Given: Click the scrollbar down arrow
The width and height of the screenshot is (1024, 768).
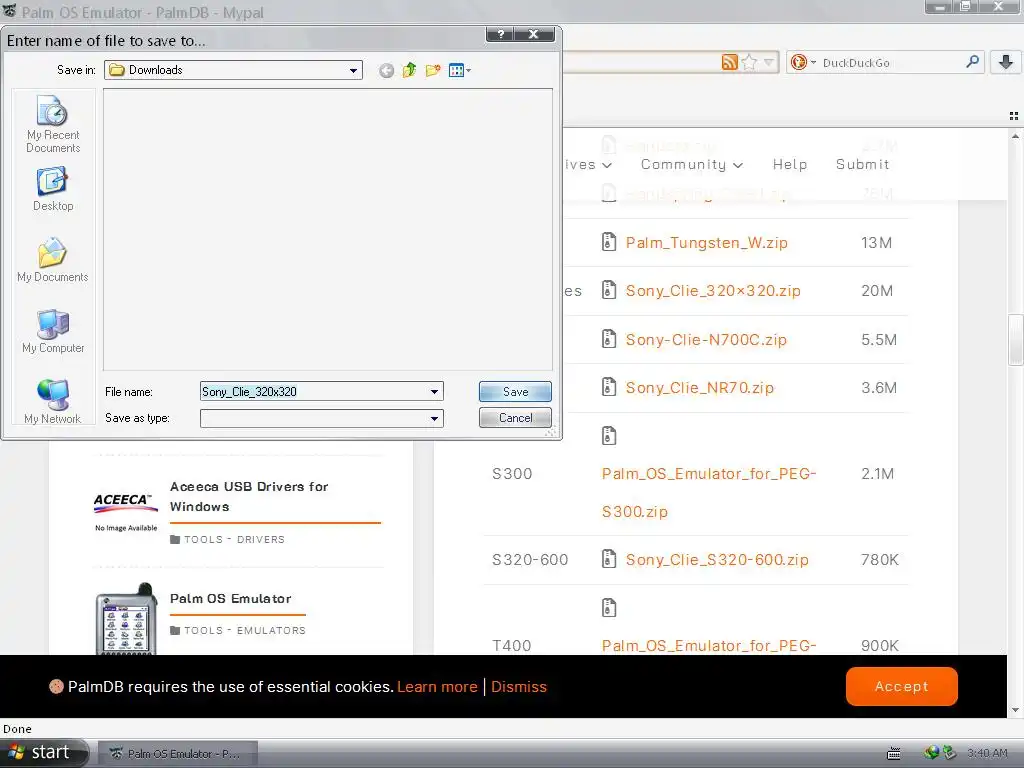Looking at the screenshot, I should pyautogui.click(x=1015, y=711).
